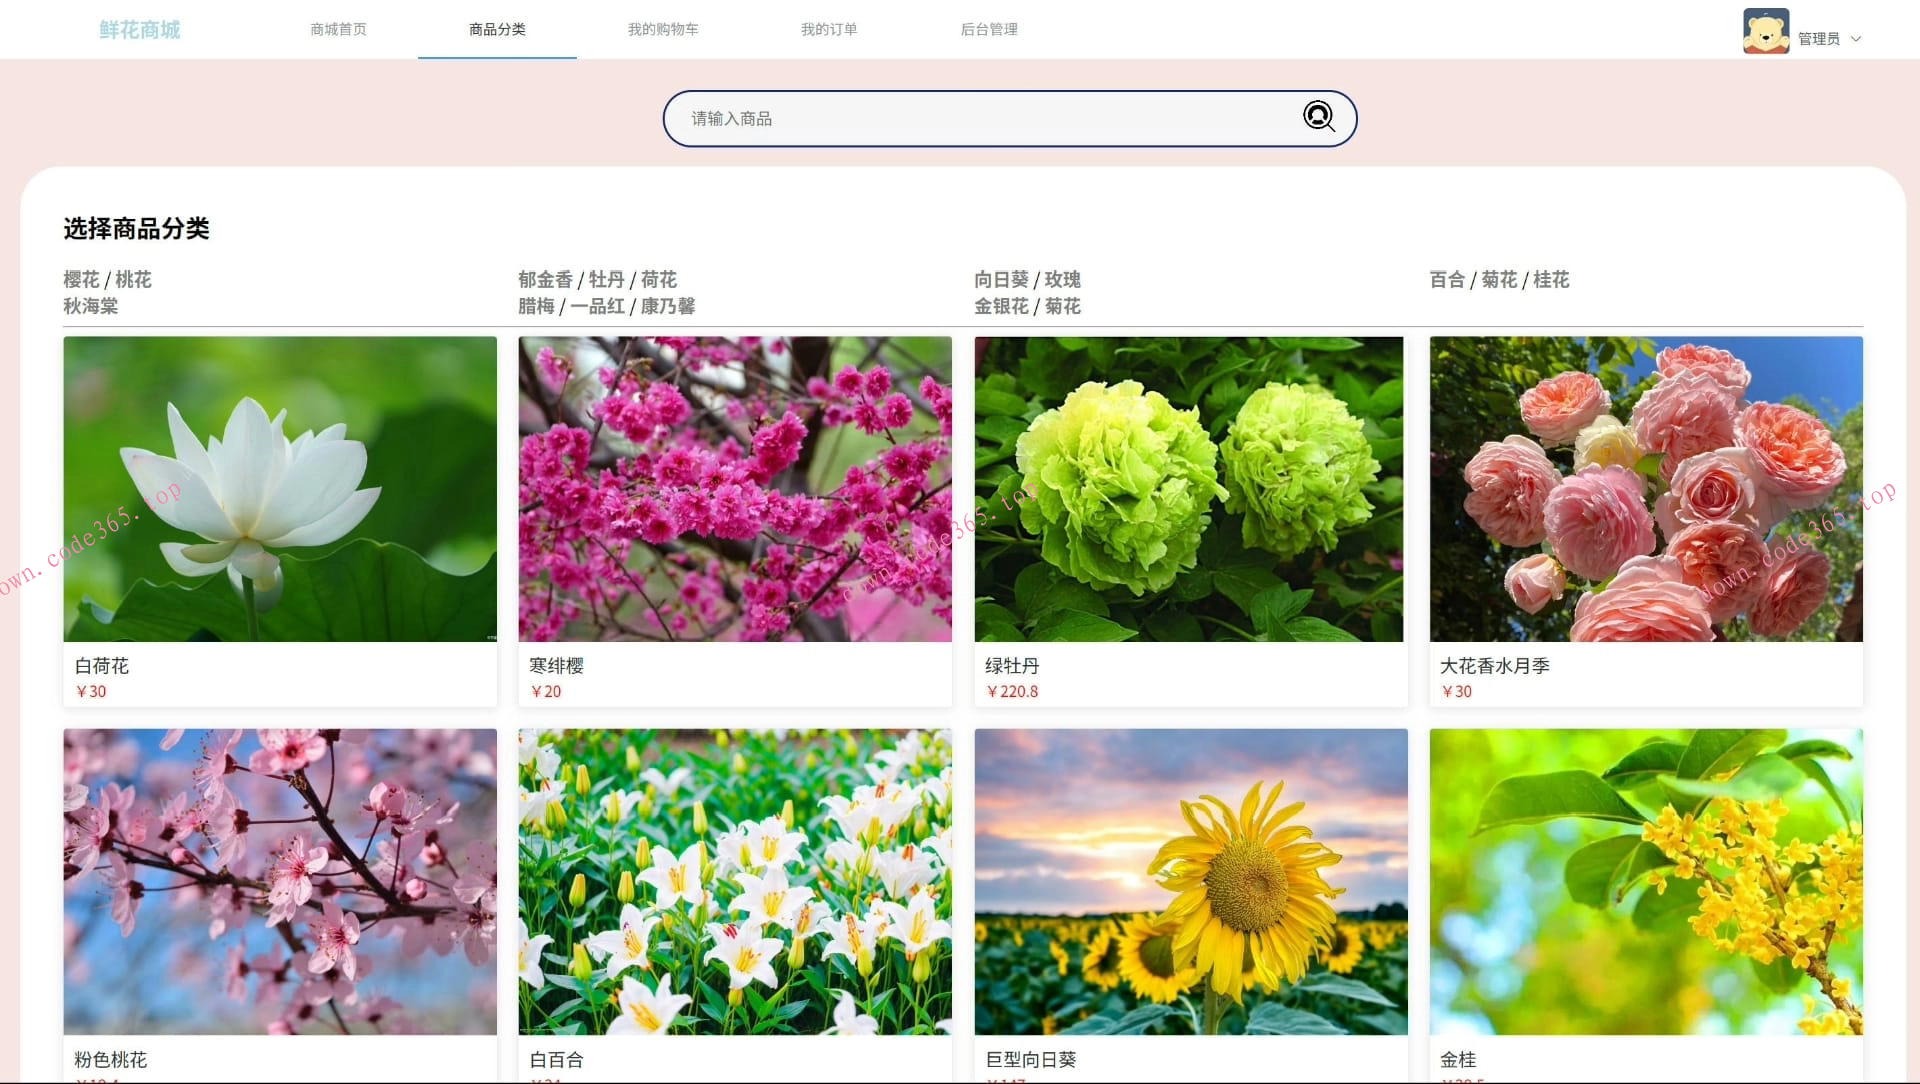1920x1084 pixels.
Task: Open 后台管理 menu item
Action: tap(988, 30)
